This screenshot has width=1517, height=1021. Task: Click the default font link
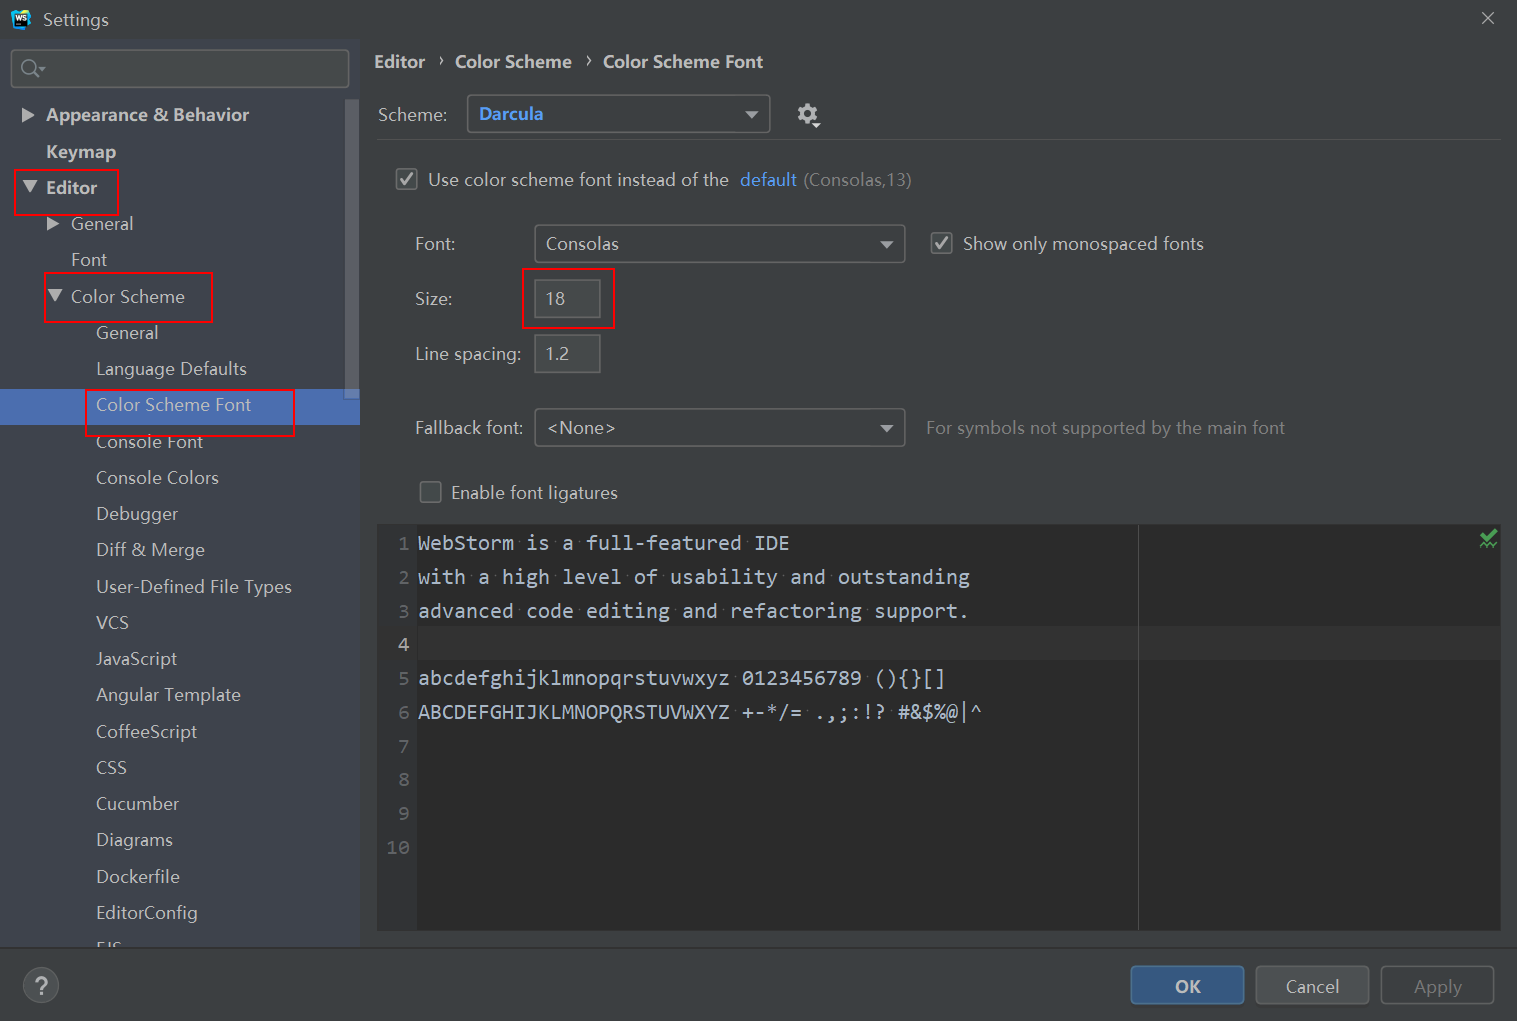click(768, 180)
